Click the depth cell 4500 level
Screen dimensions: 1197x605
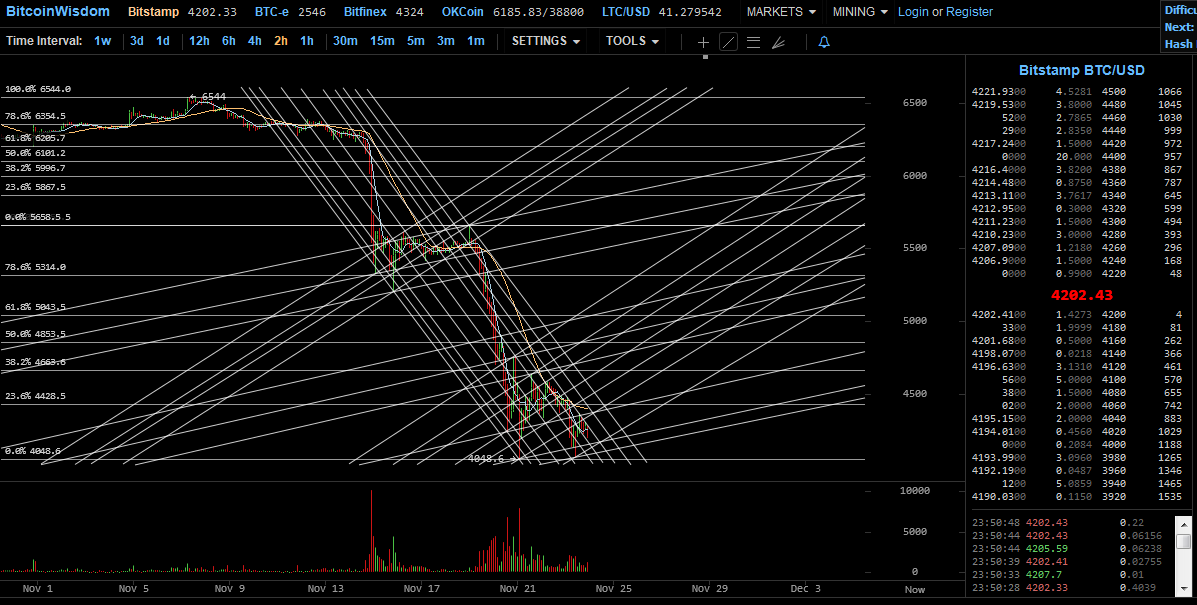[x=1114, y=92]
